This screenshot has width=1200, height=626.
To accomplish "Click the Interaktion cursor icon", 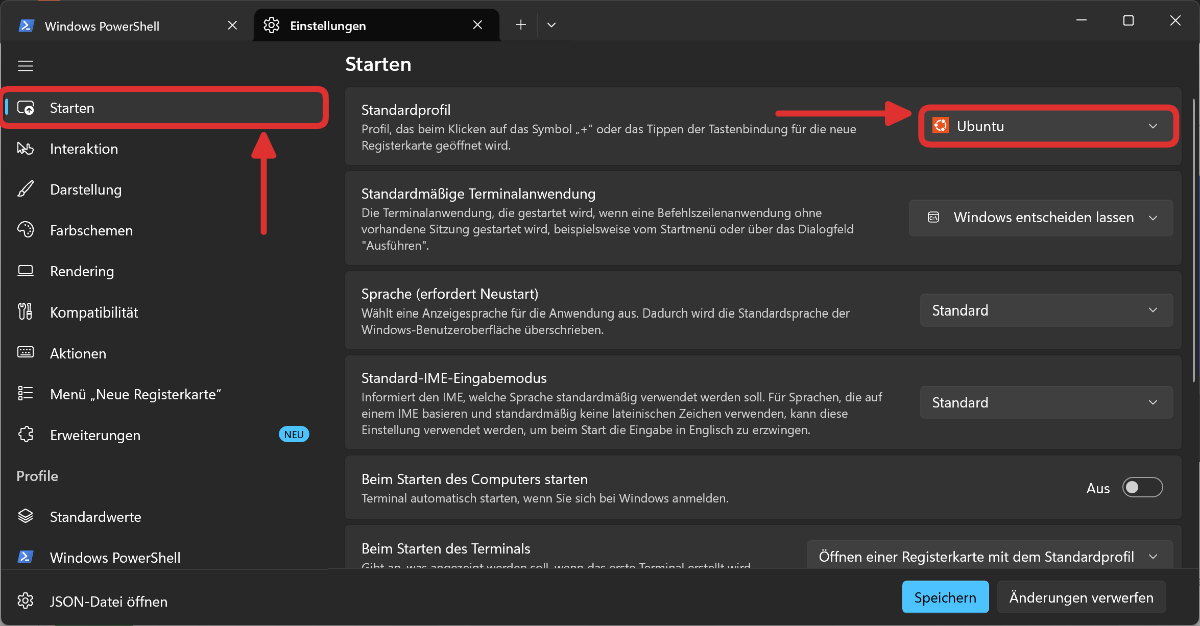I will (27, 149).
